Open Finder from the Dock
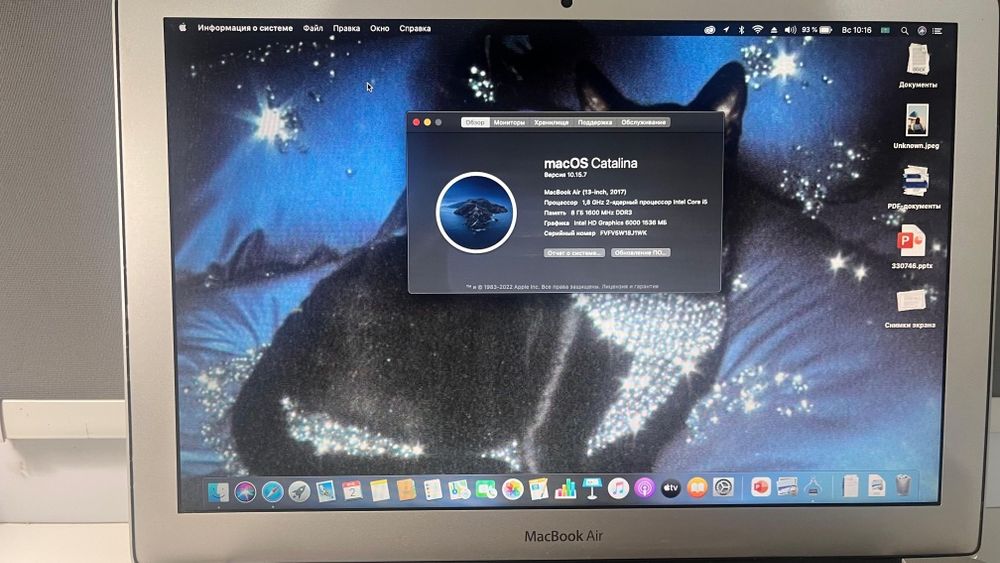Screen dimensions: 1000x563 (218, 491)
